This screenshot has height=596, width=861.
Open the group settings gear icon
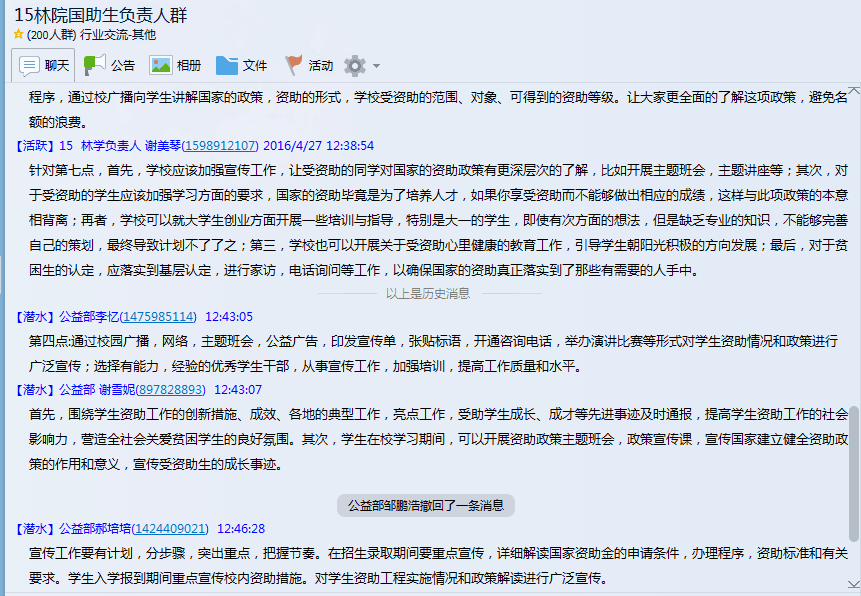[354, 66]
